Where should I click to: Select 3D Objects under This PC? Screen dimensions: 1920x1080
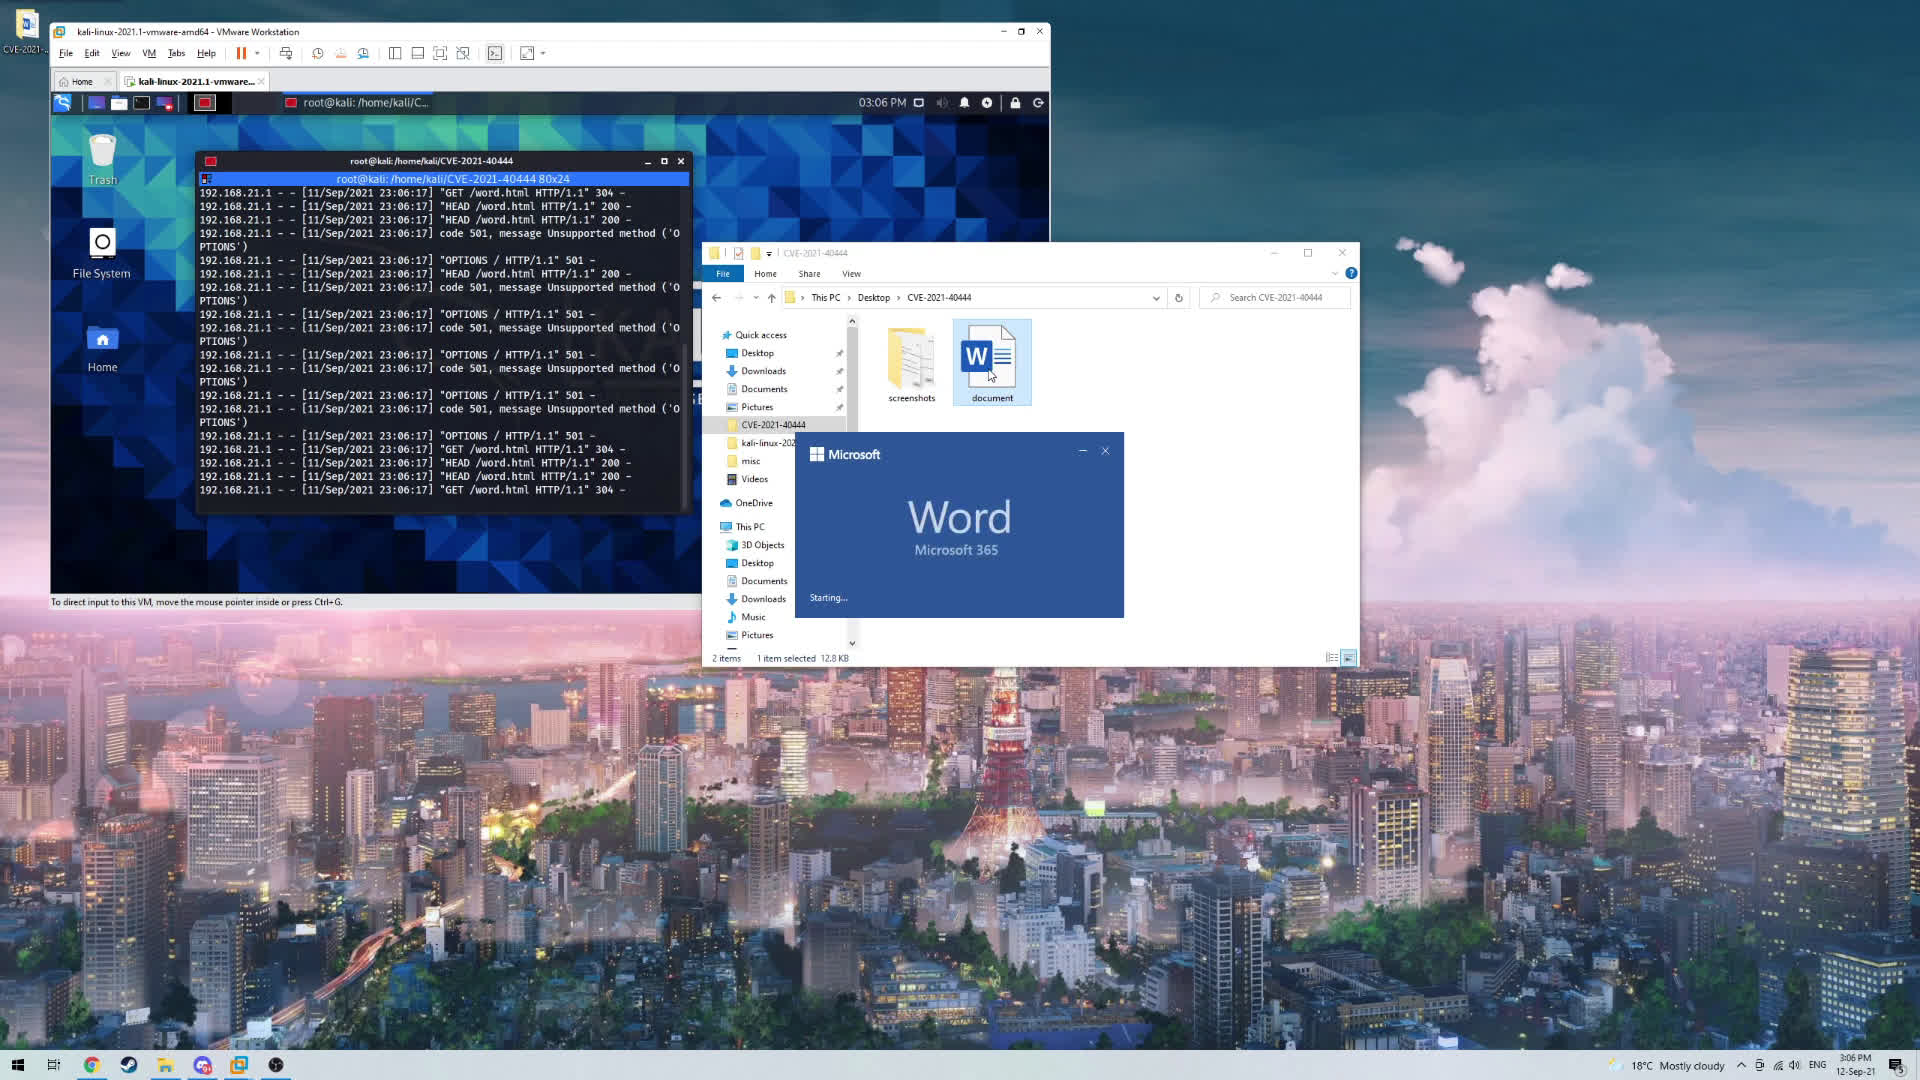(762, 545)
